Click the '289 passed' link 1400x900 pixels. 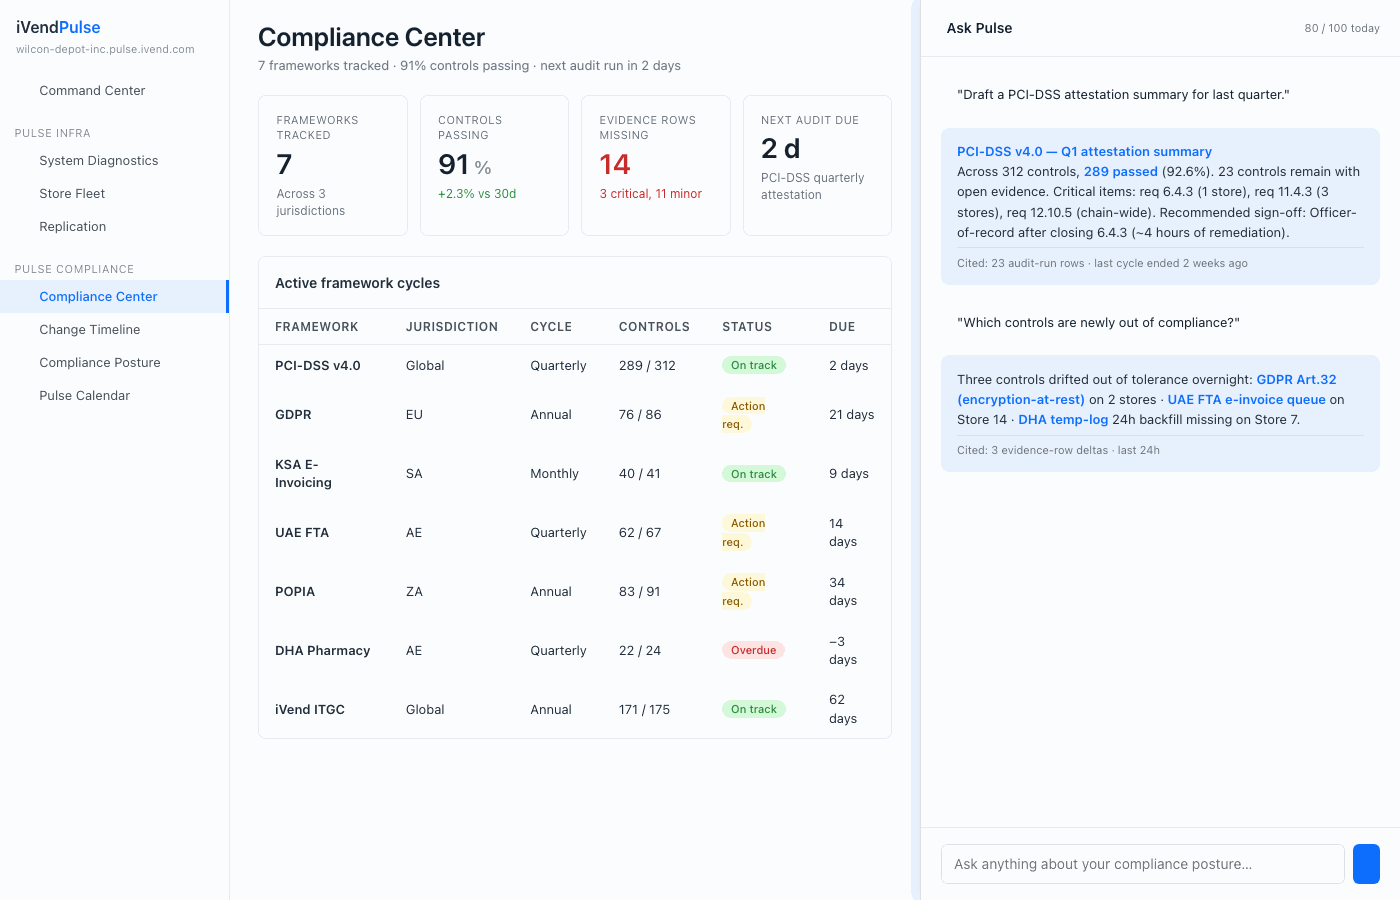point(1120,171)
